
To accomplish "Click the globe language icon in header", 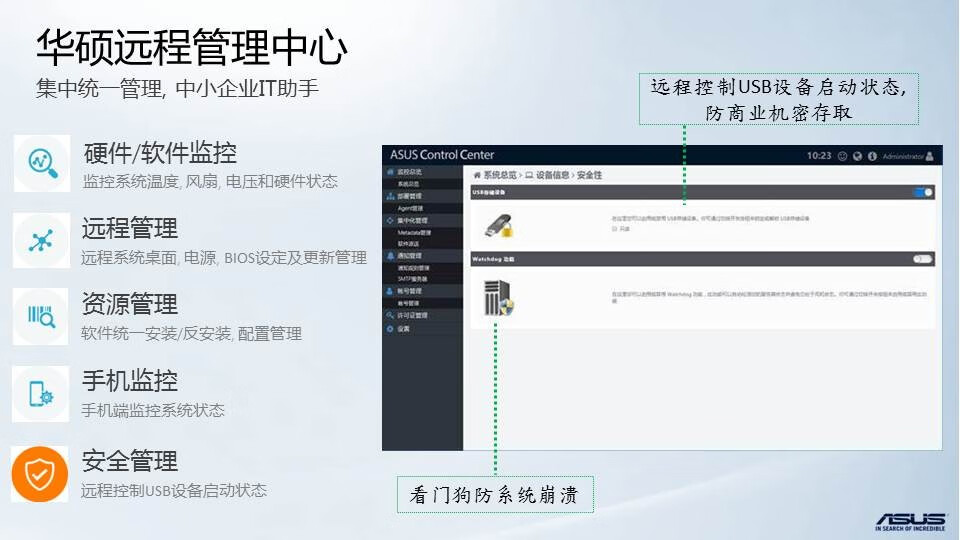I will tap(857, 156).
